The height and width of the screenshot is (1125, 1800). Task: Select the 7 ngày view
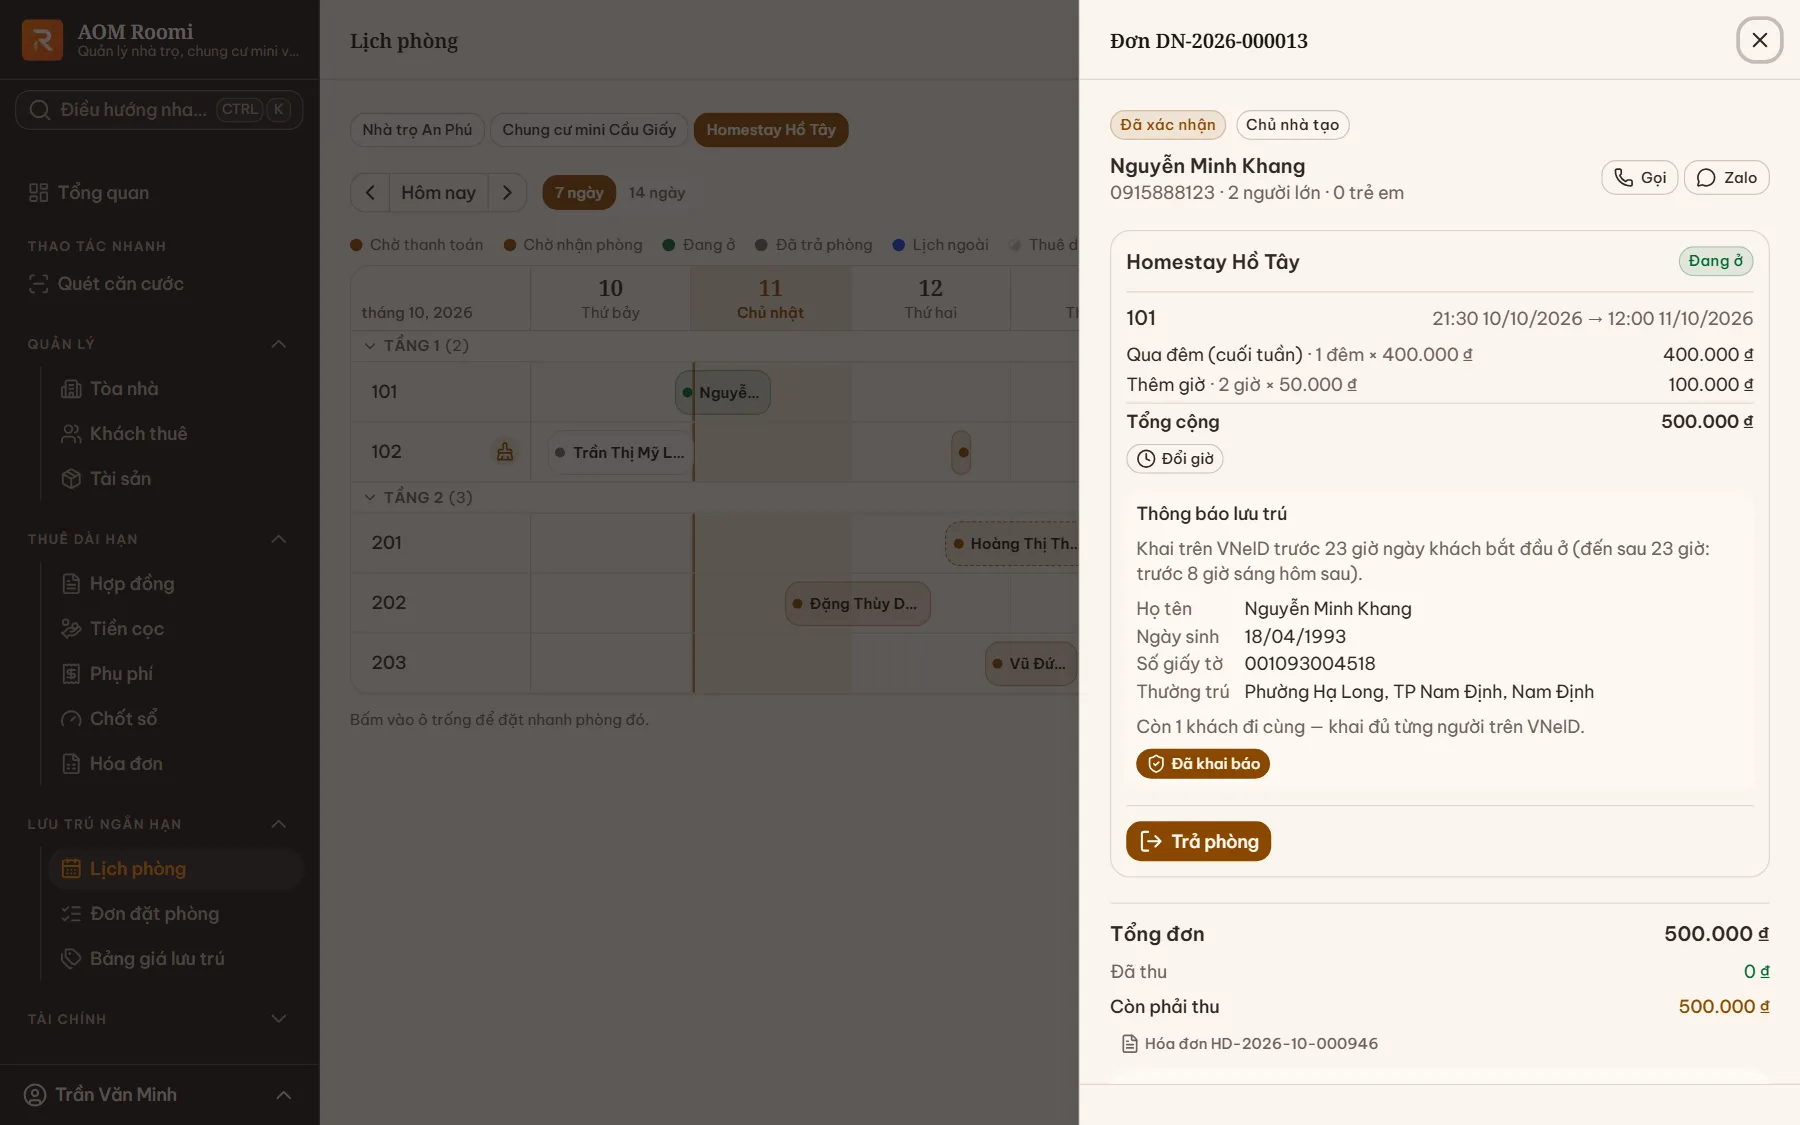tap(579, 192)
